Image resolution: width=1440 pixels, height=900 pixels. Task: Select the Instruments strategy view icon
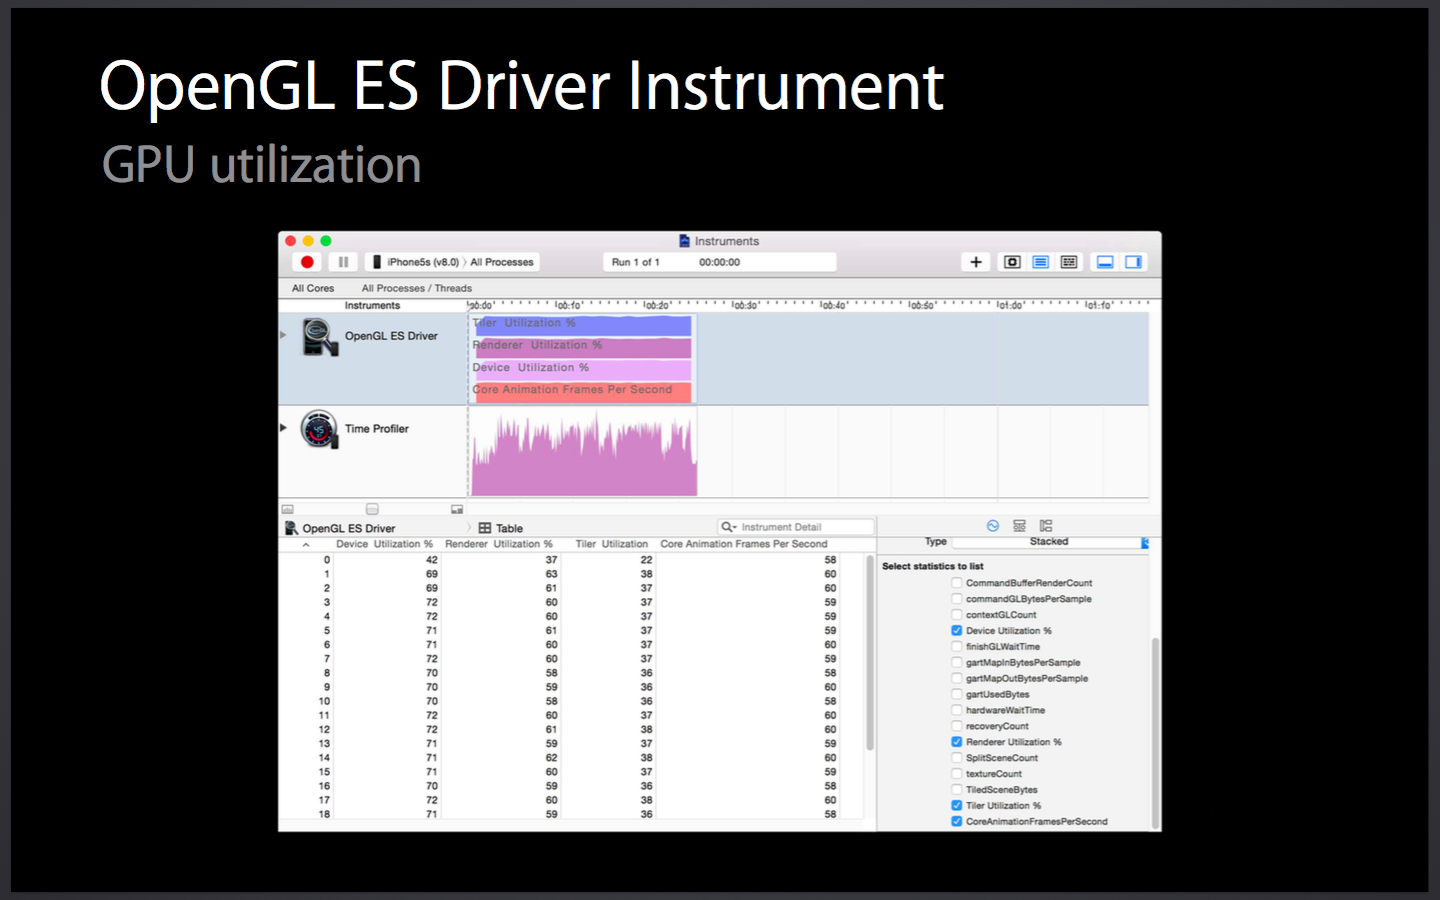point(1041,262)
